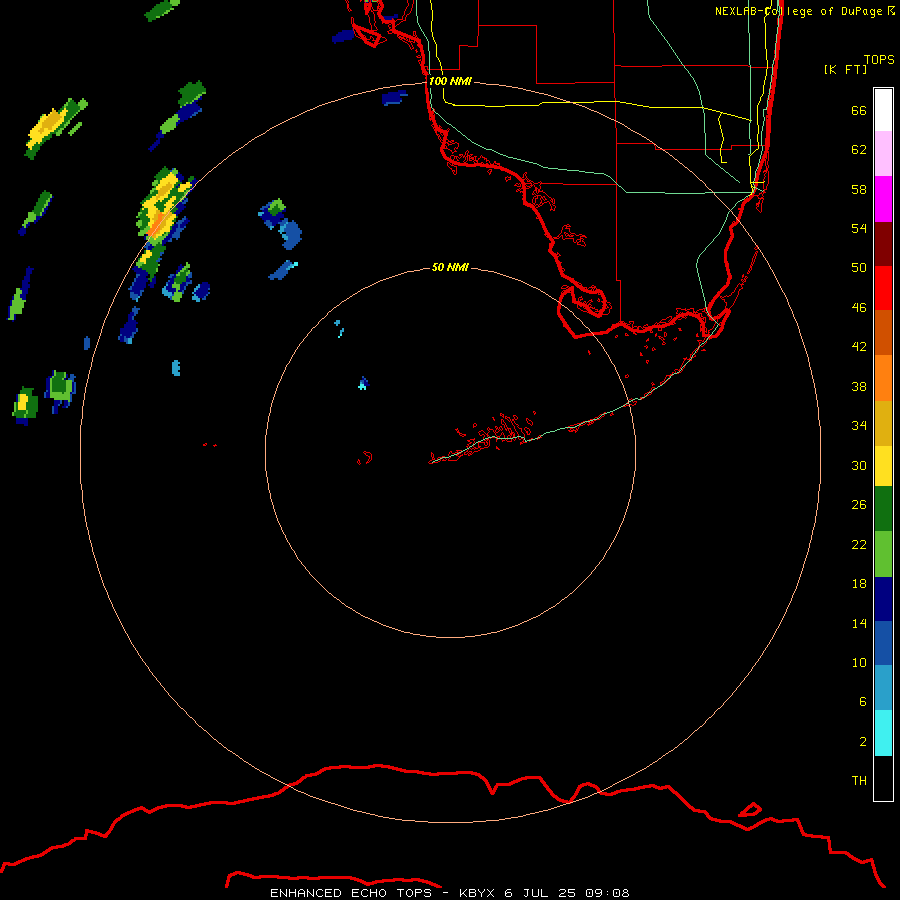This screenshot has height=900, width=900.
Task: Click the "66" legend value
Action: [x=859, y=110]
